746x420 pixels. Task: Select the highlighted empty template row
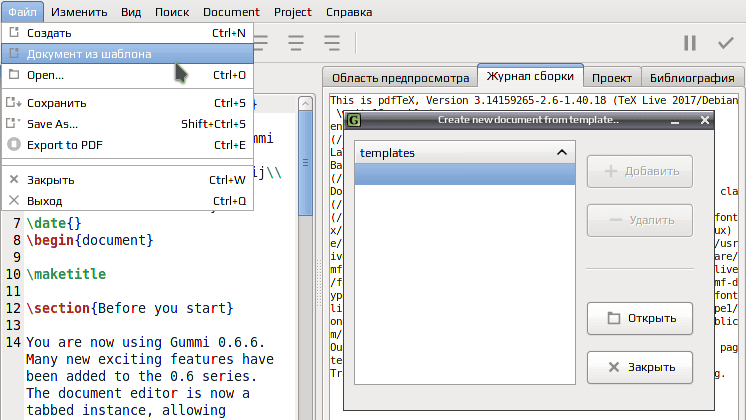(x=465, y=174)
